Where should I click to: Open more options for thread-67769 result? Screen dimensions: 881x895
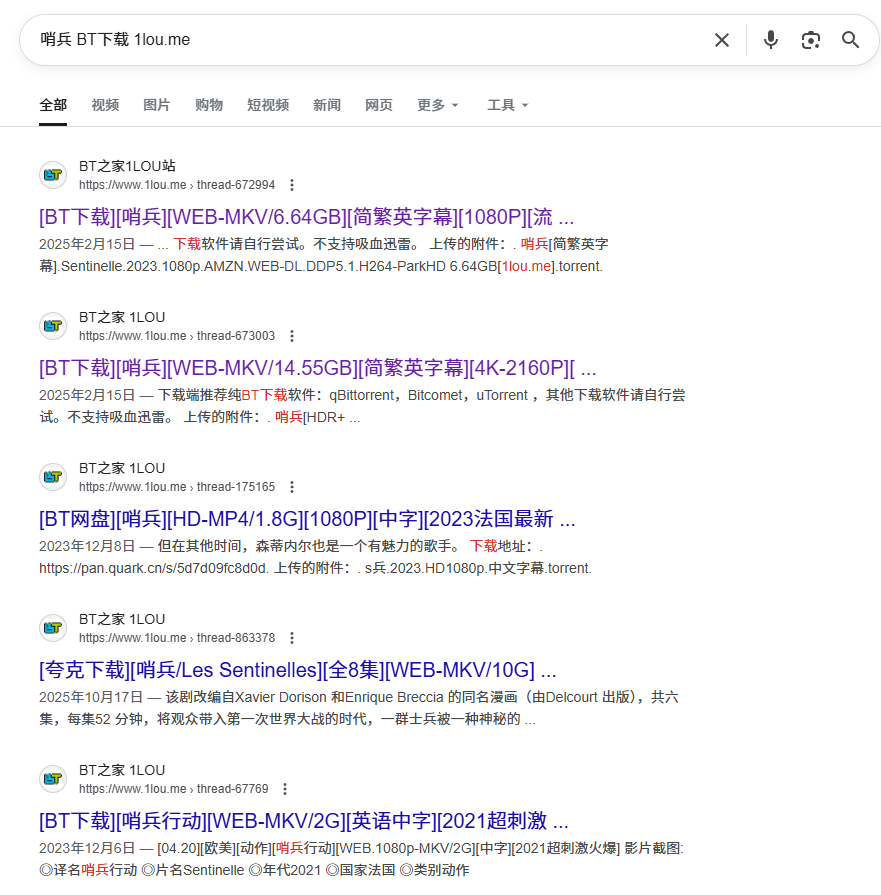[285, 789]
